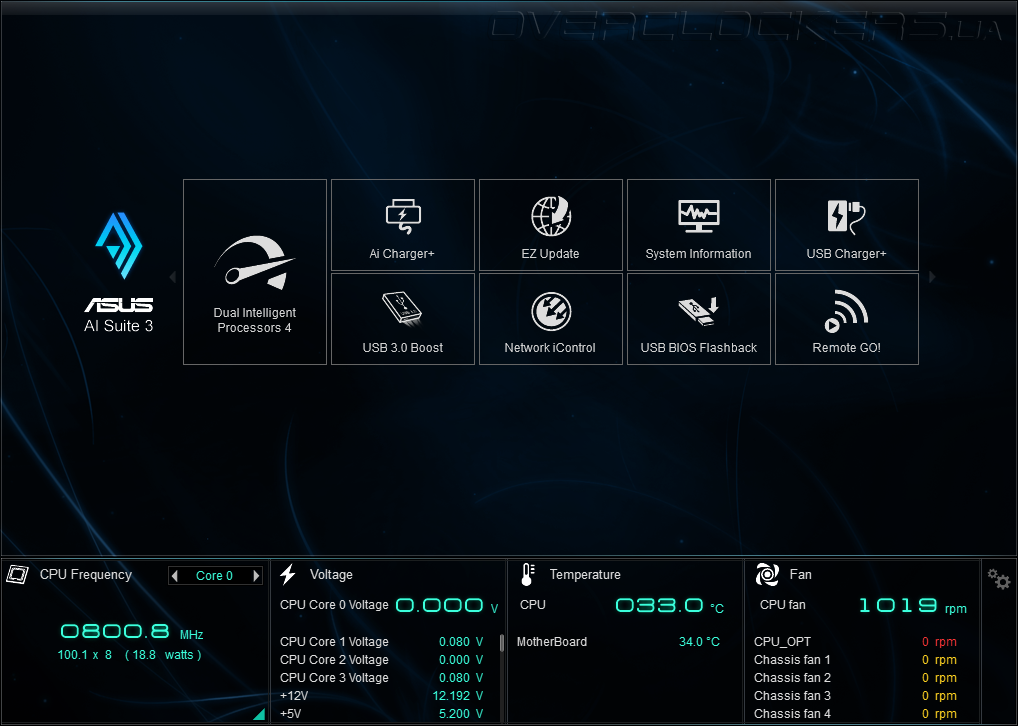Open the Ai Charger+ tile

pyautogui.click(x=403, y=225)
